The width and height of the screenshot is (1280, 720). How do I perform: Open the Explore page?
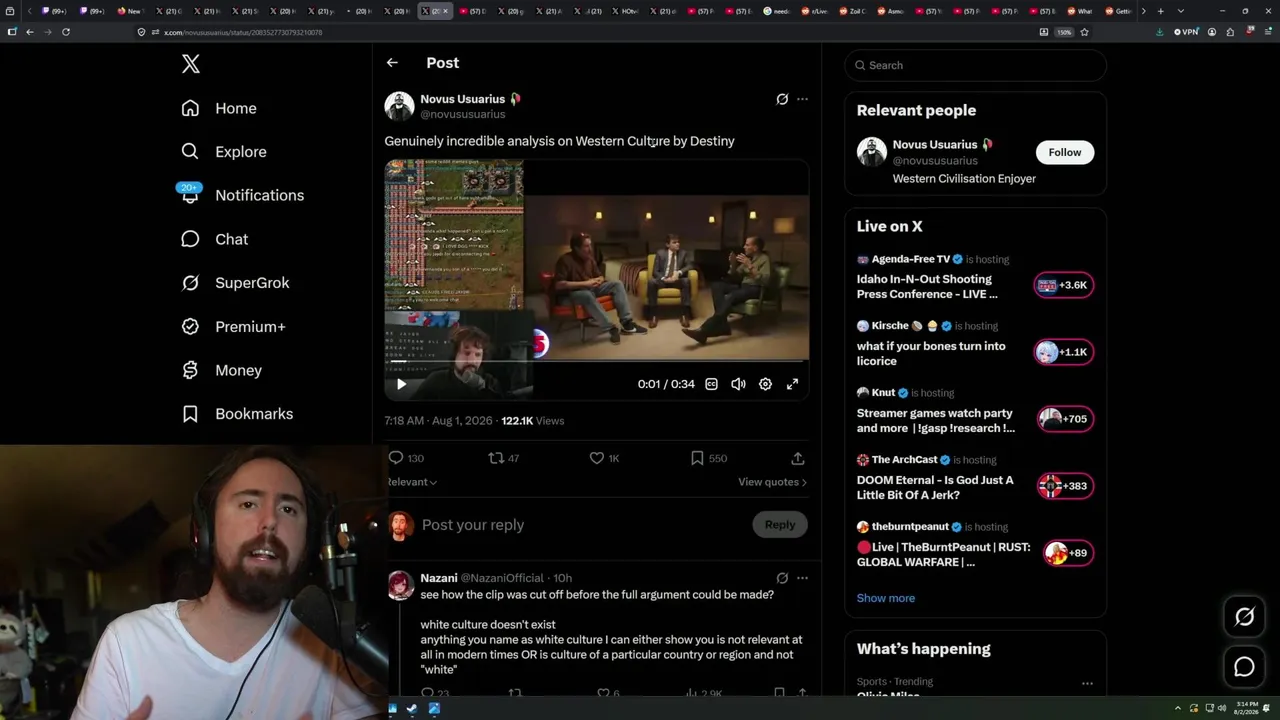click(224, 152)
